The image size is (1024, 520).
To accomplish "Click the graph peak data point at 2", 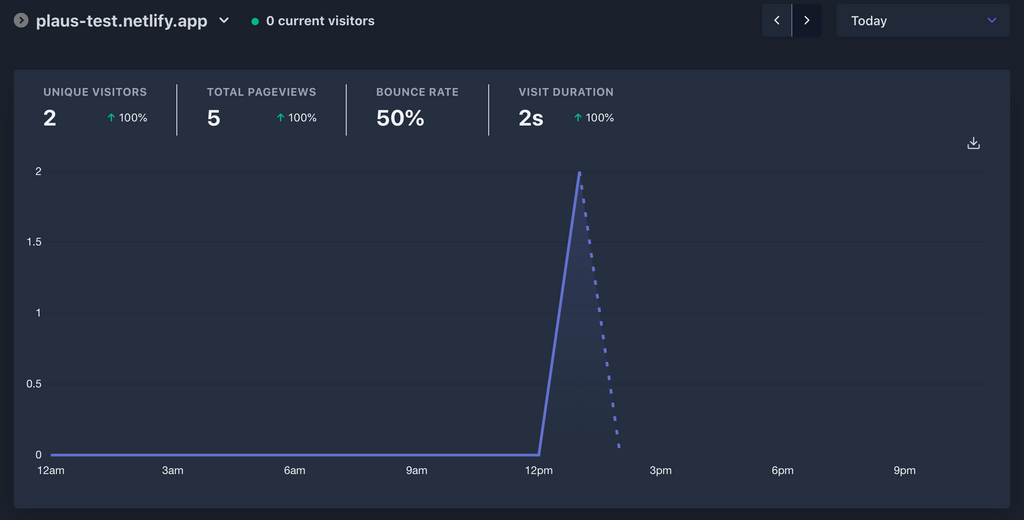I will (x=579, y=172).
